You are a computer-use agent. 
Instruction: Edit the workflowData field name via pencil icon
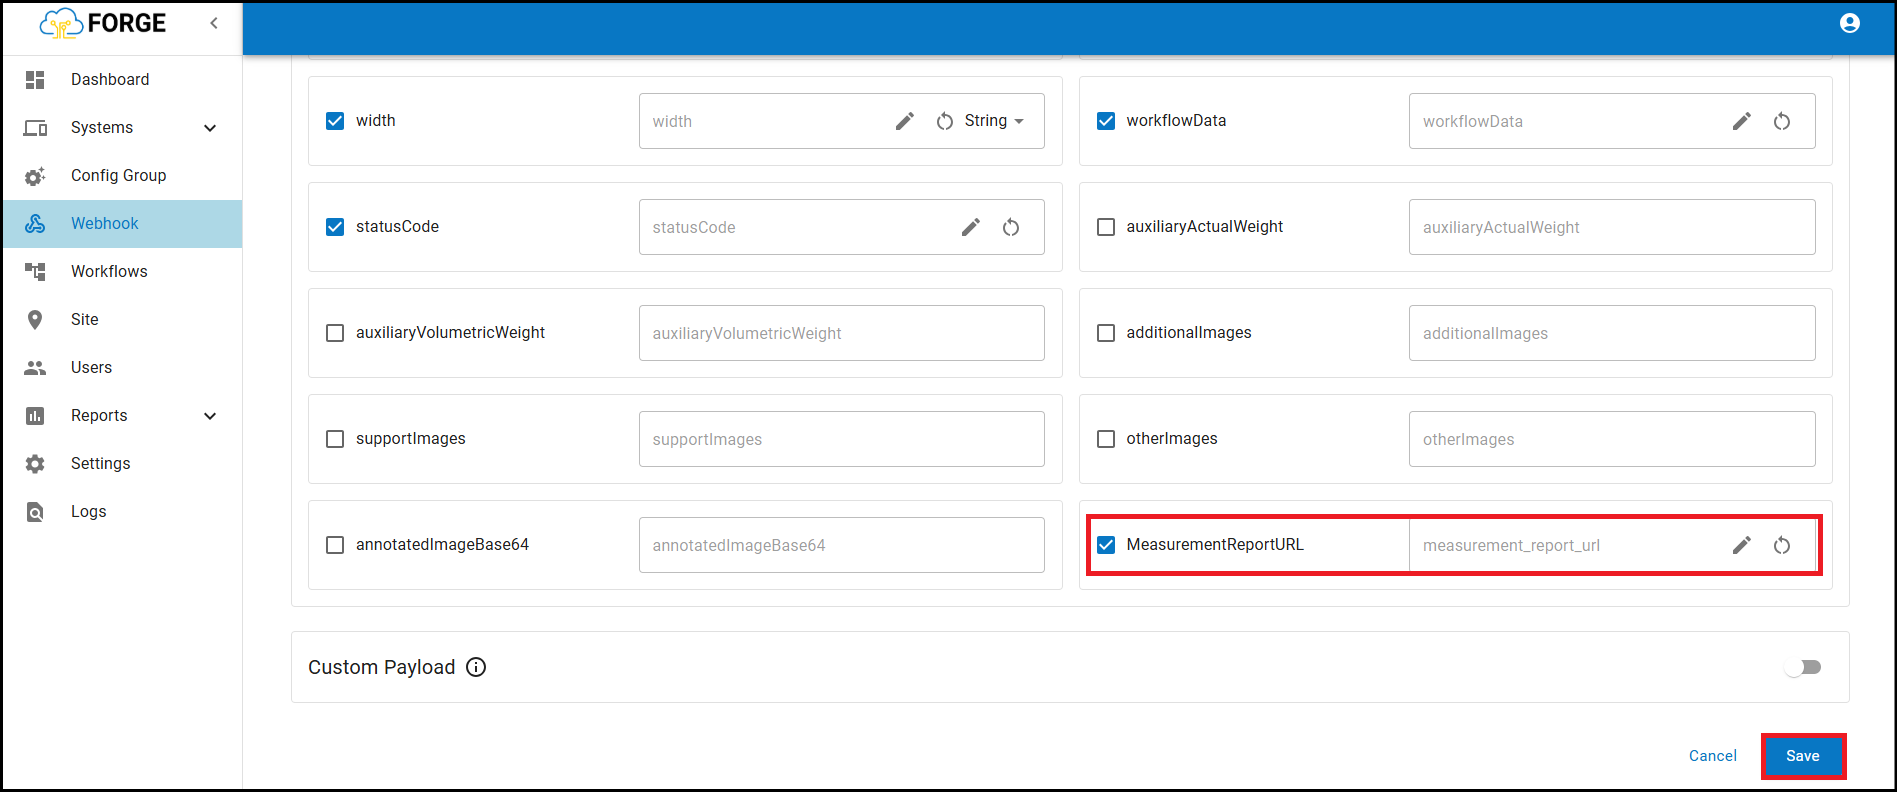click(x=1742, y=121)
